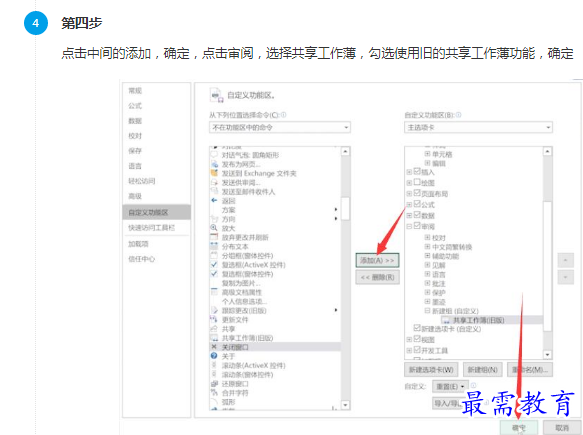
Task: Click the 发送供审阅 icon
Action: [x=214, y=182]
